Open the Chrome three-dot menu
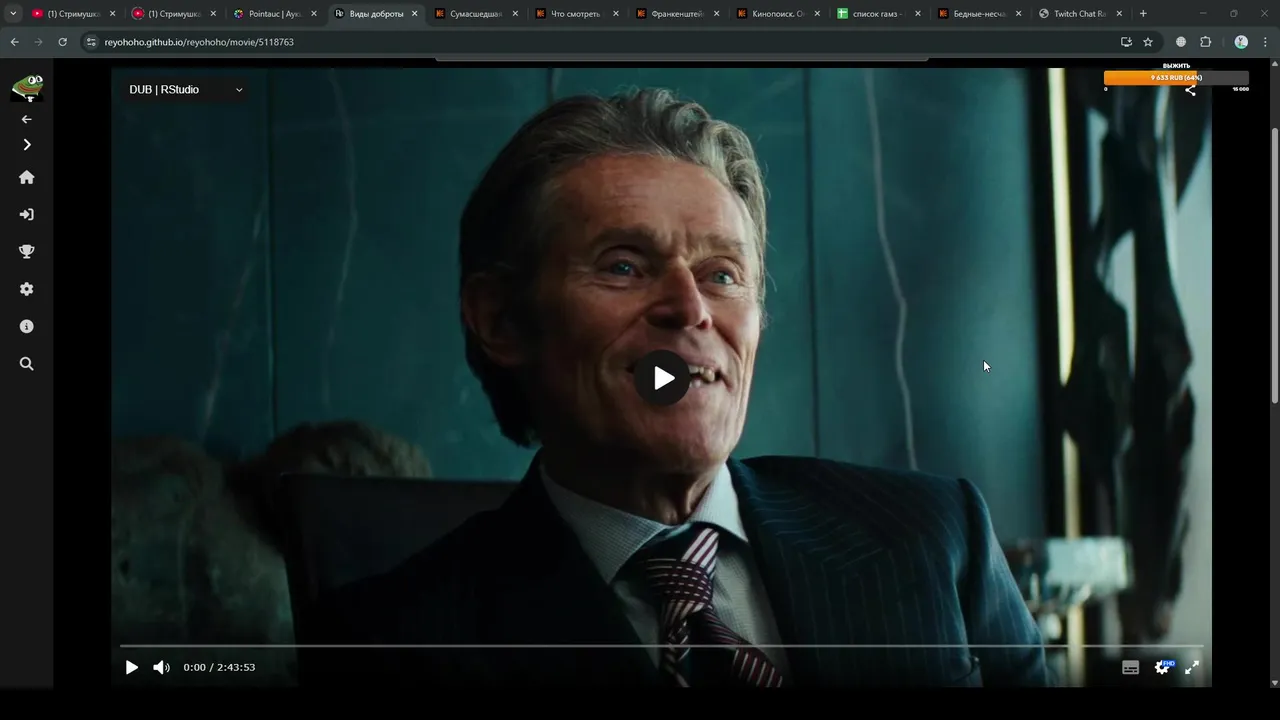The height and width of the screenshot is (720, 1280). click(x=1265, y=42)
